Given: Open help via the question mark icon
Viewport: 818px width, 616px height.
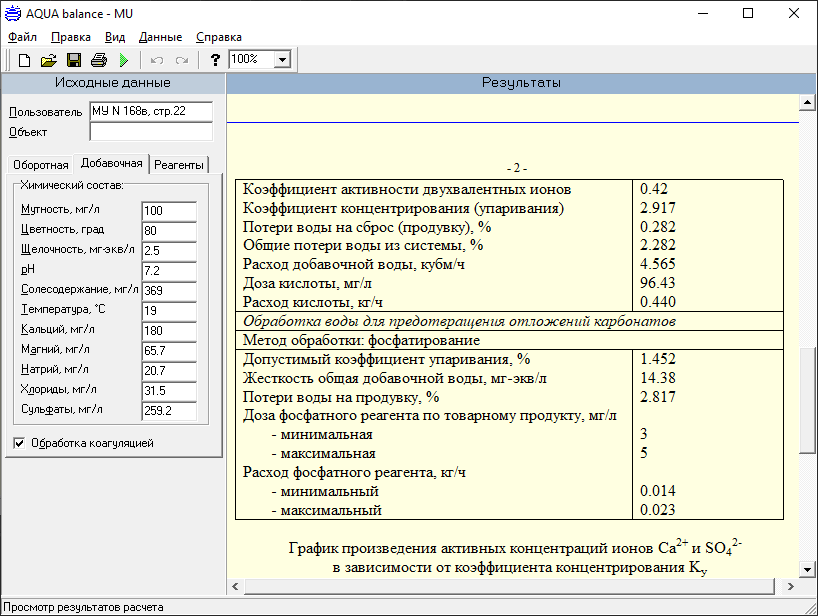Looking at the screenshot, I should (x=215, y=60).
